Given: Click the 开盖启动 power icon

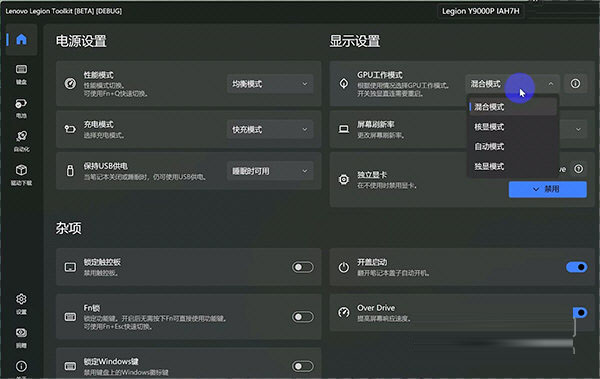Looking at the screenshot, I should click(x=344, y=267).
